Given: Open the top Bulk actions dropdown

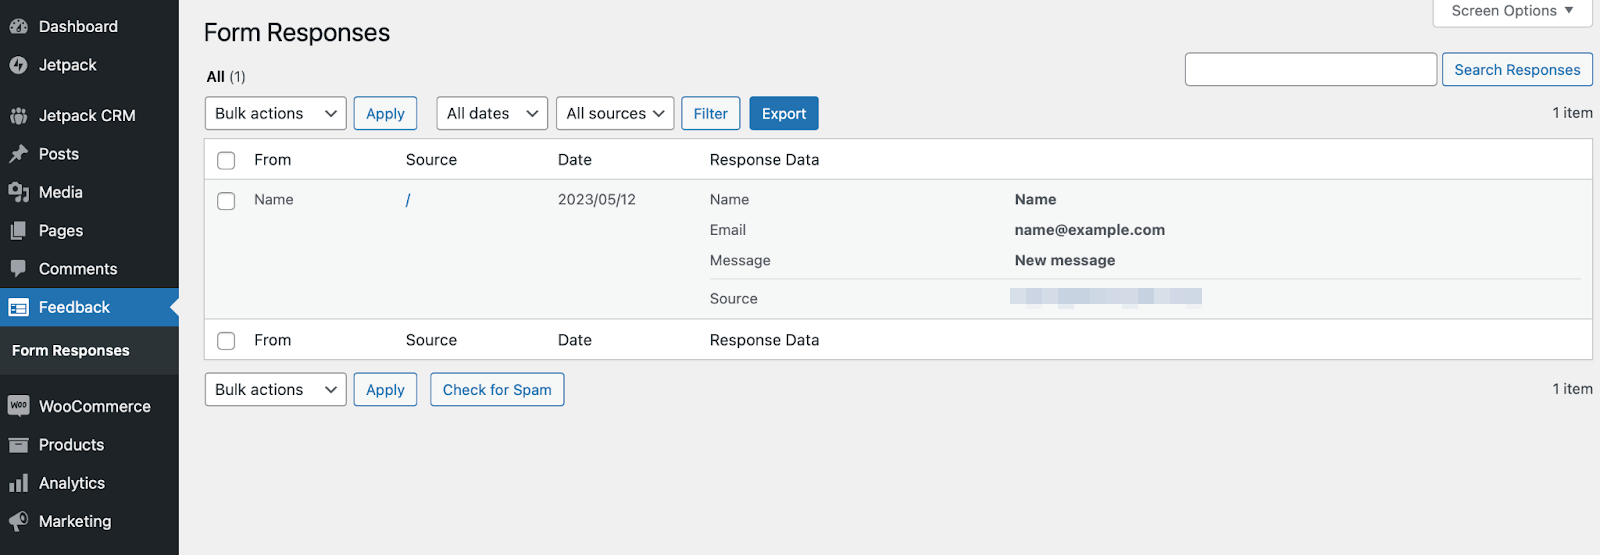Looking at the screenshot, I should tap(275, 114).
